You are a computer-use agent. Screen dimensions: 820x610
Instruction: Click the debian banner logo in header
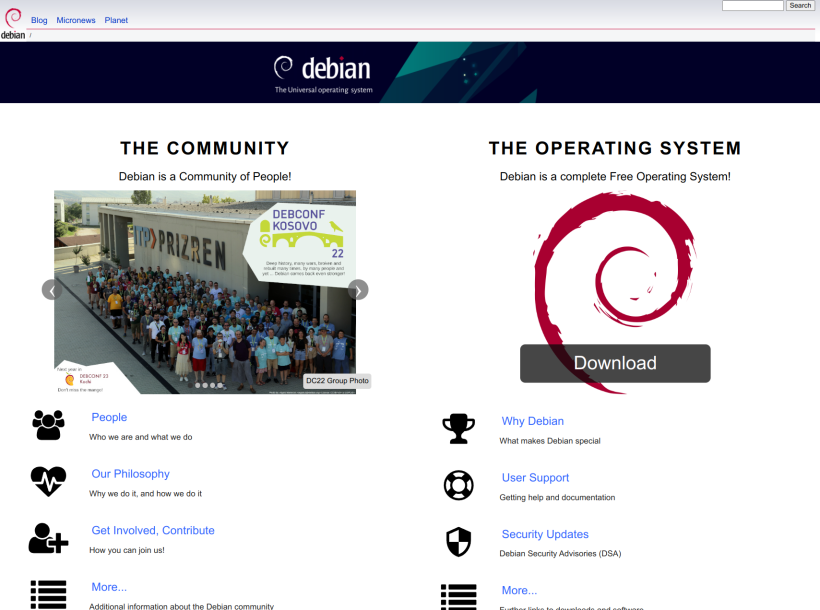tap(323, 74)
